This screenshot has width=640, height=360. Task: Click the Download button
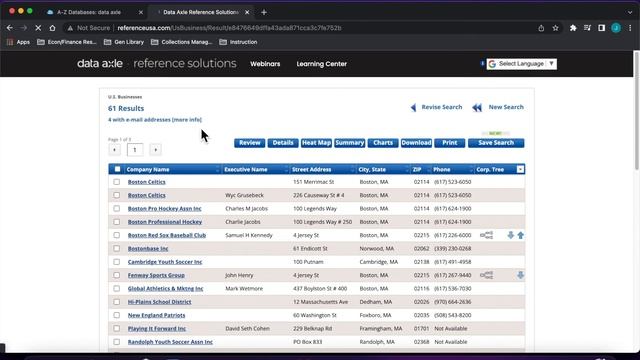(x=416, y=143)
